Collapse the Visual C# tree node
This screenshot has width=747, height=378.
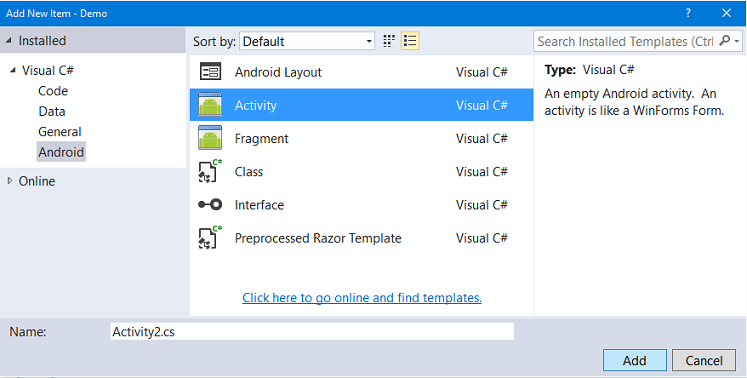[13, 71]
